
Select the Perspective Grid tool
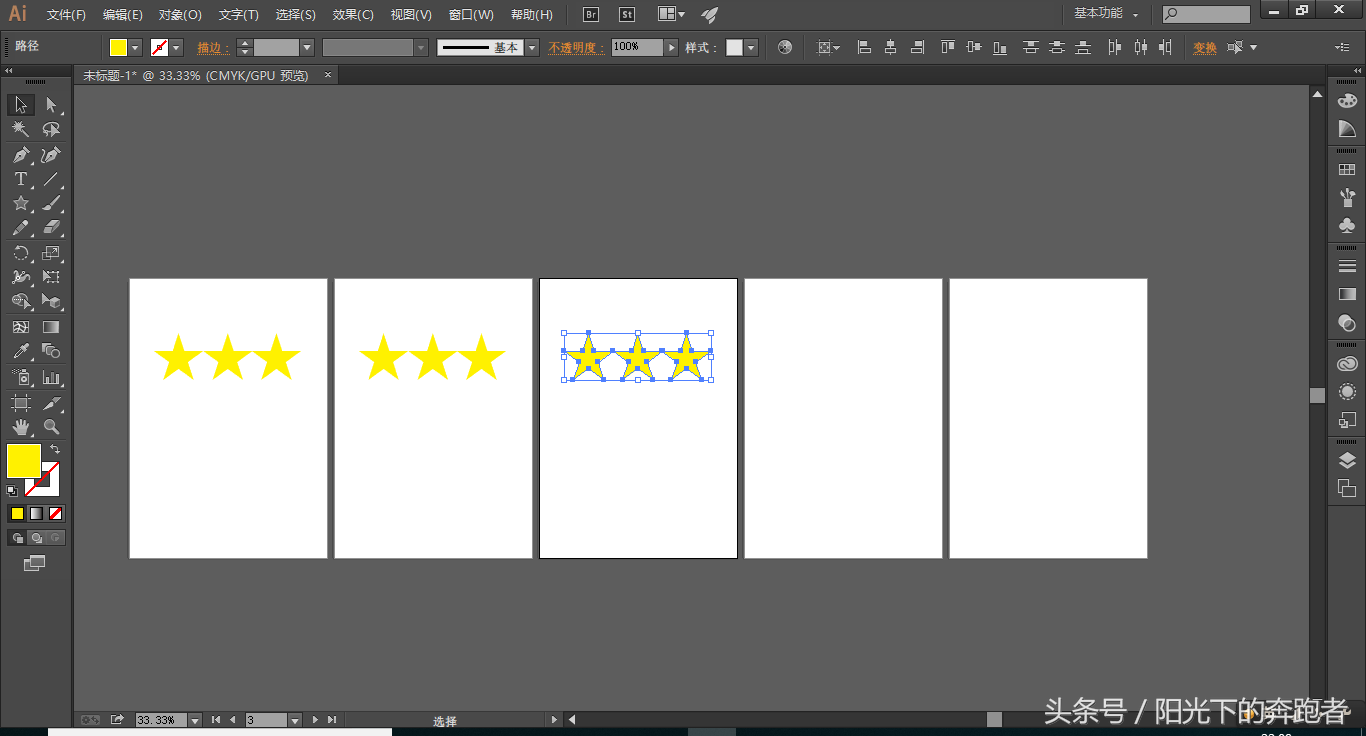click(x=51, y=301)
